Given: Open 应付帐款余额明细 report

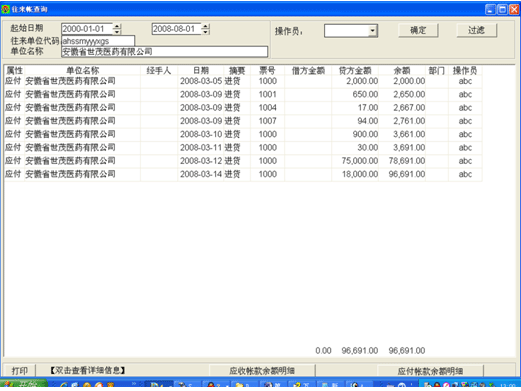Looking at the screenshot, I should (430, 371).
